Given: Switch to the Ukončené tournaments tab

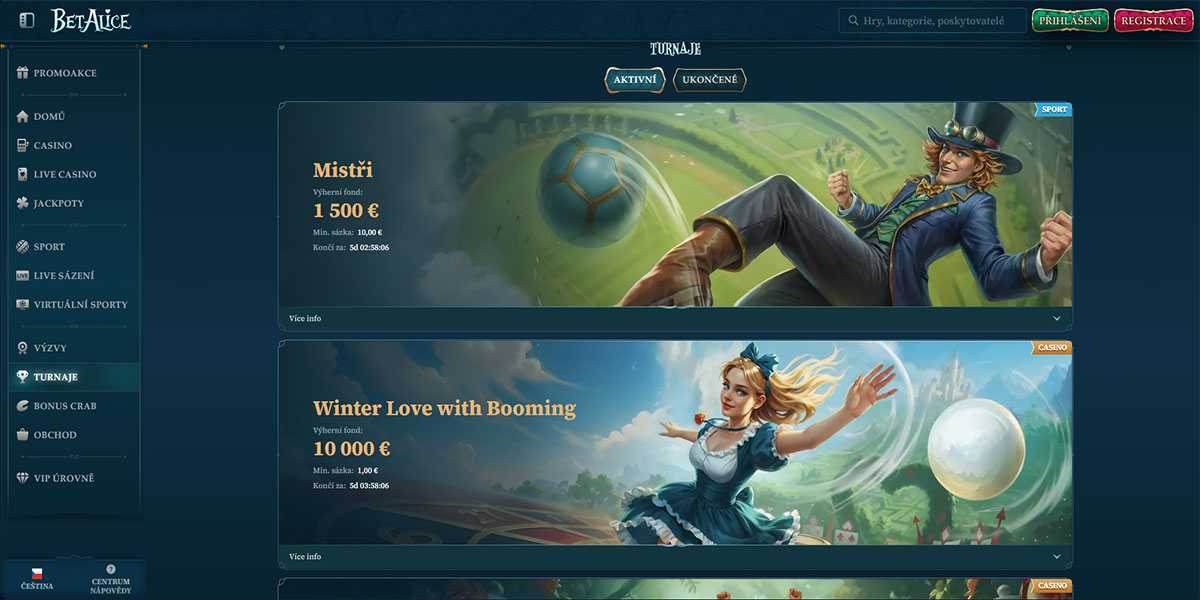Looking at the screenshot, I should coord(710,80).
